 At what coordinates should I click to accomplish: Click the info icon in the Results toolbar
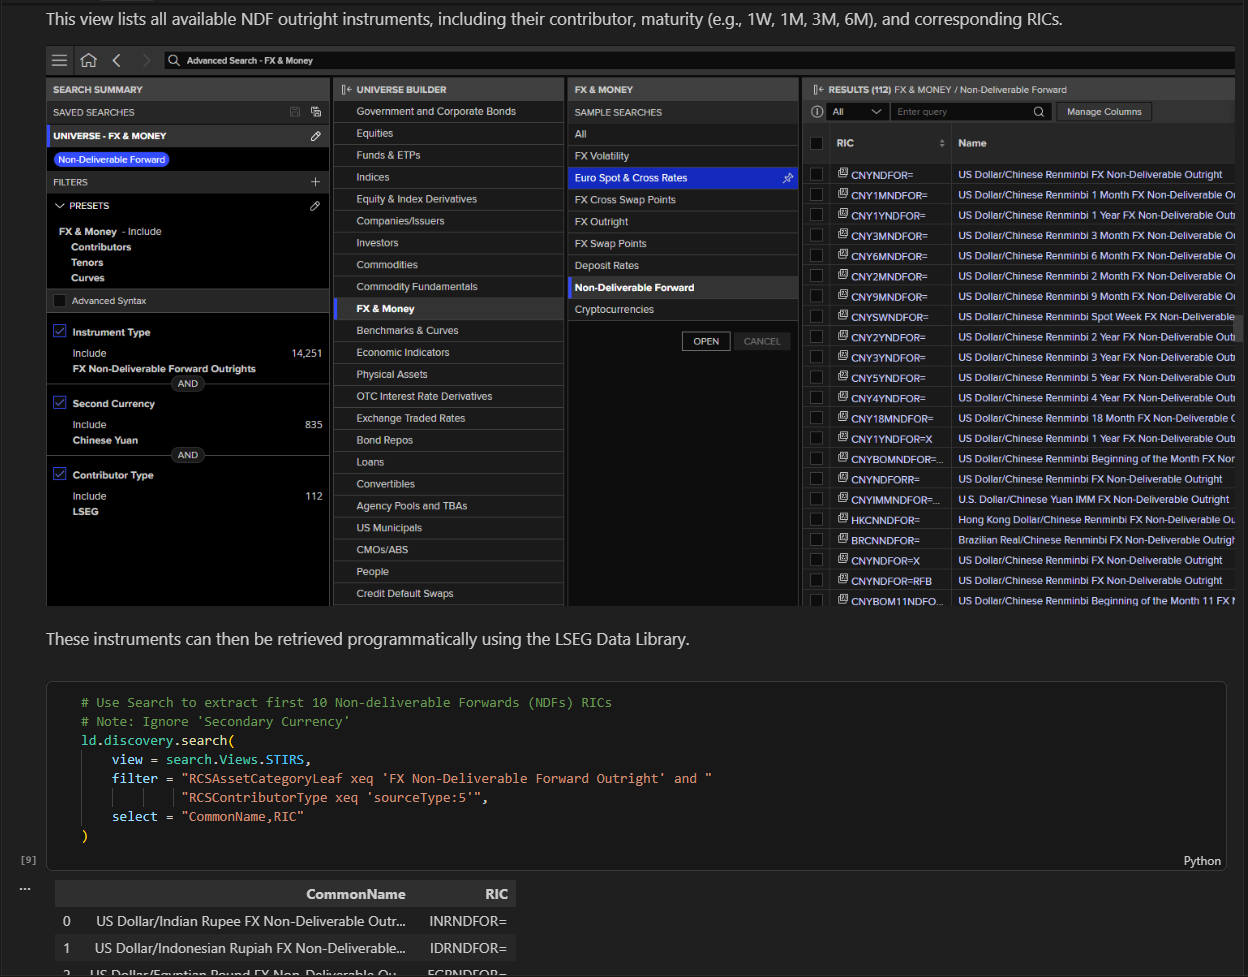coord(817,112)
